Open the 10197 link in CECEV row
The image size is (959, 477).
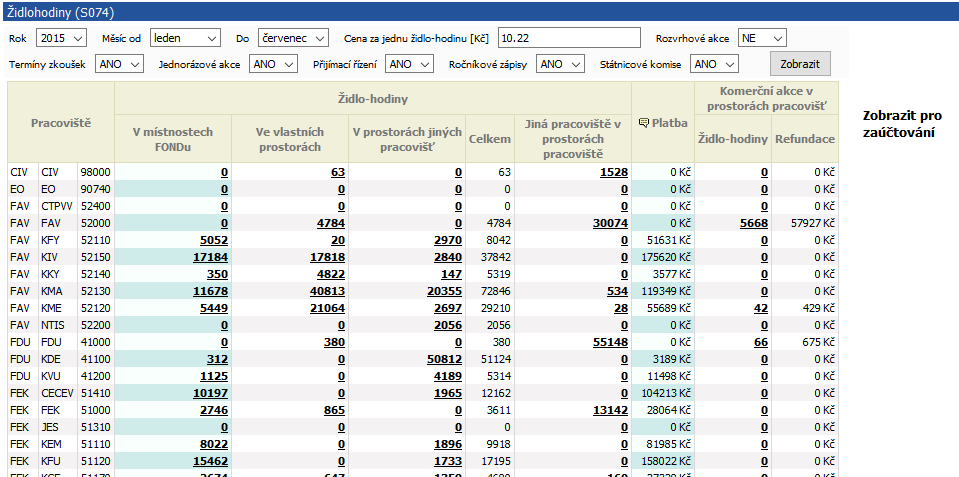point(210,393)
